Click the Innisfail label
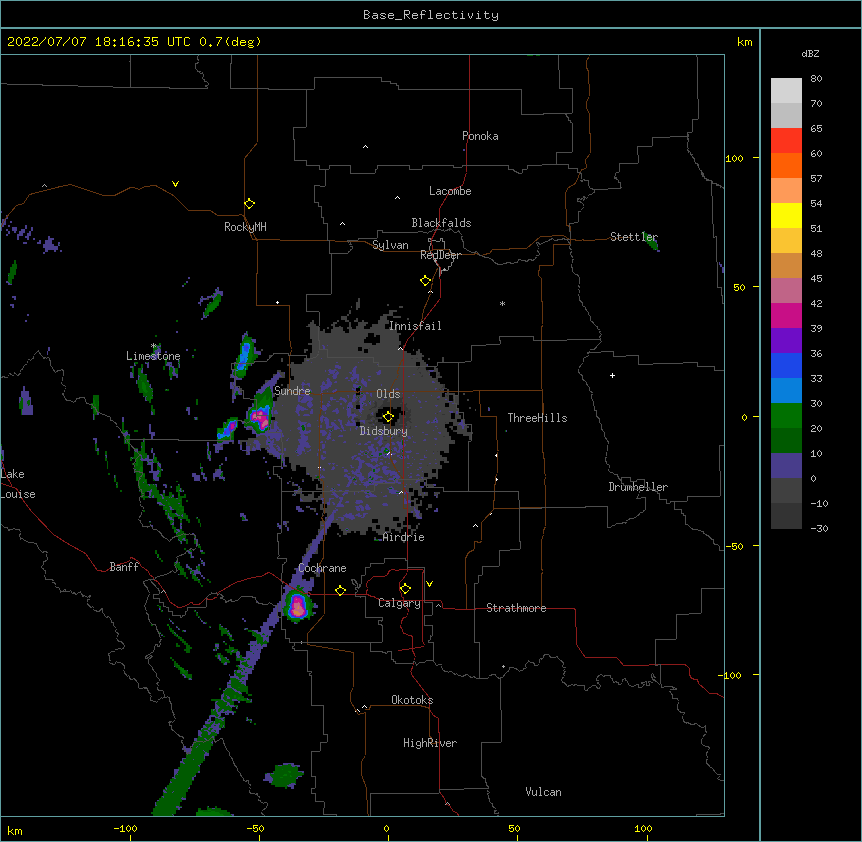The width and height of the screenshot is (862, 842). pyautogui.click(x=415, y=326)
